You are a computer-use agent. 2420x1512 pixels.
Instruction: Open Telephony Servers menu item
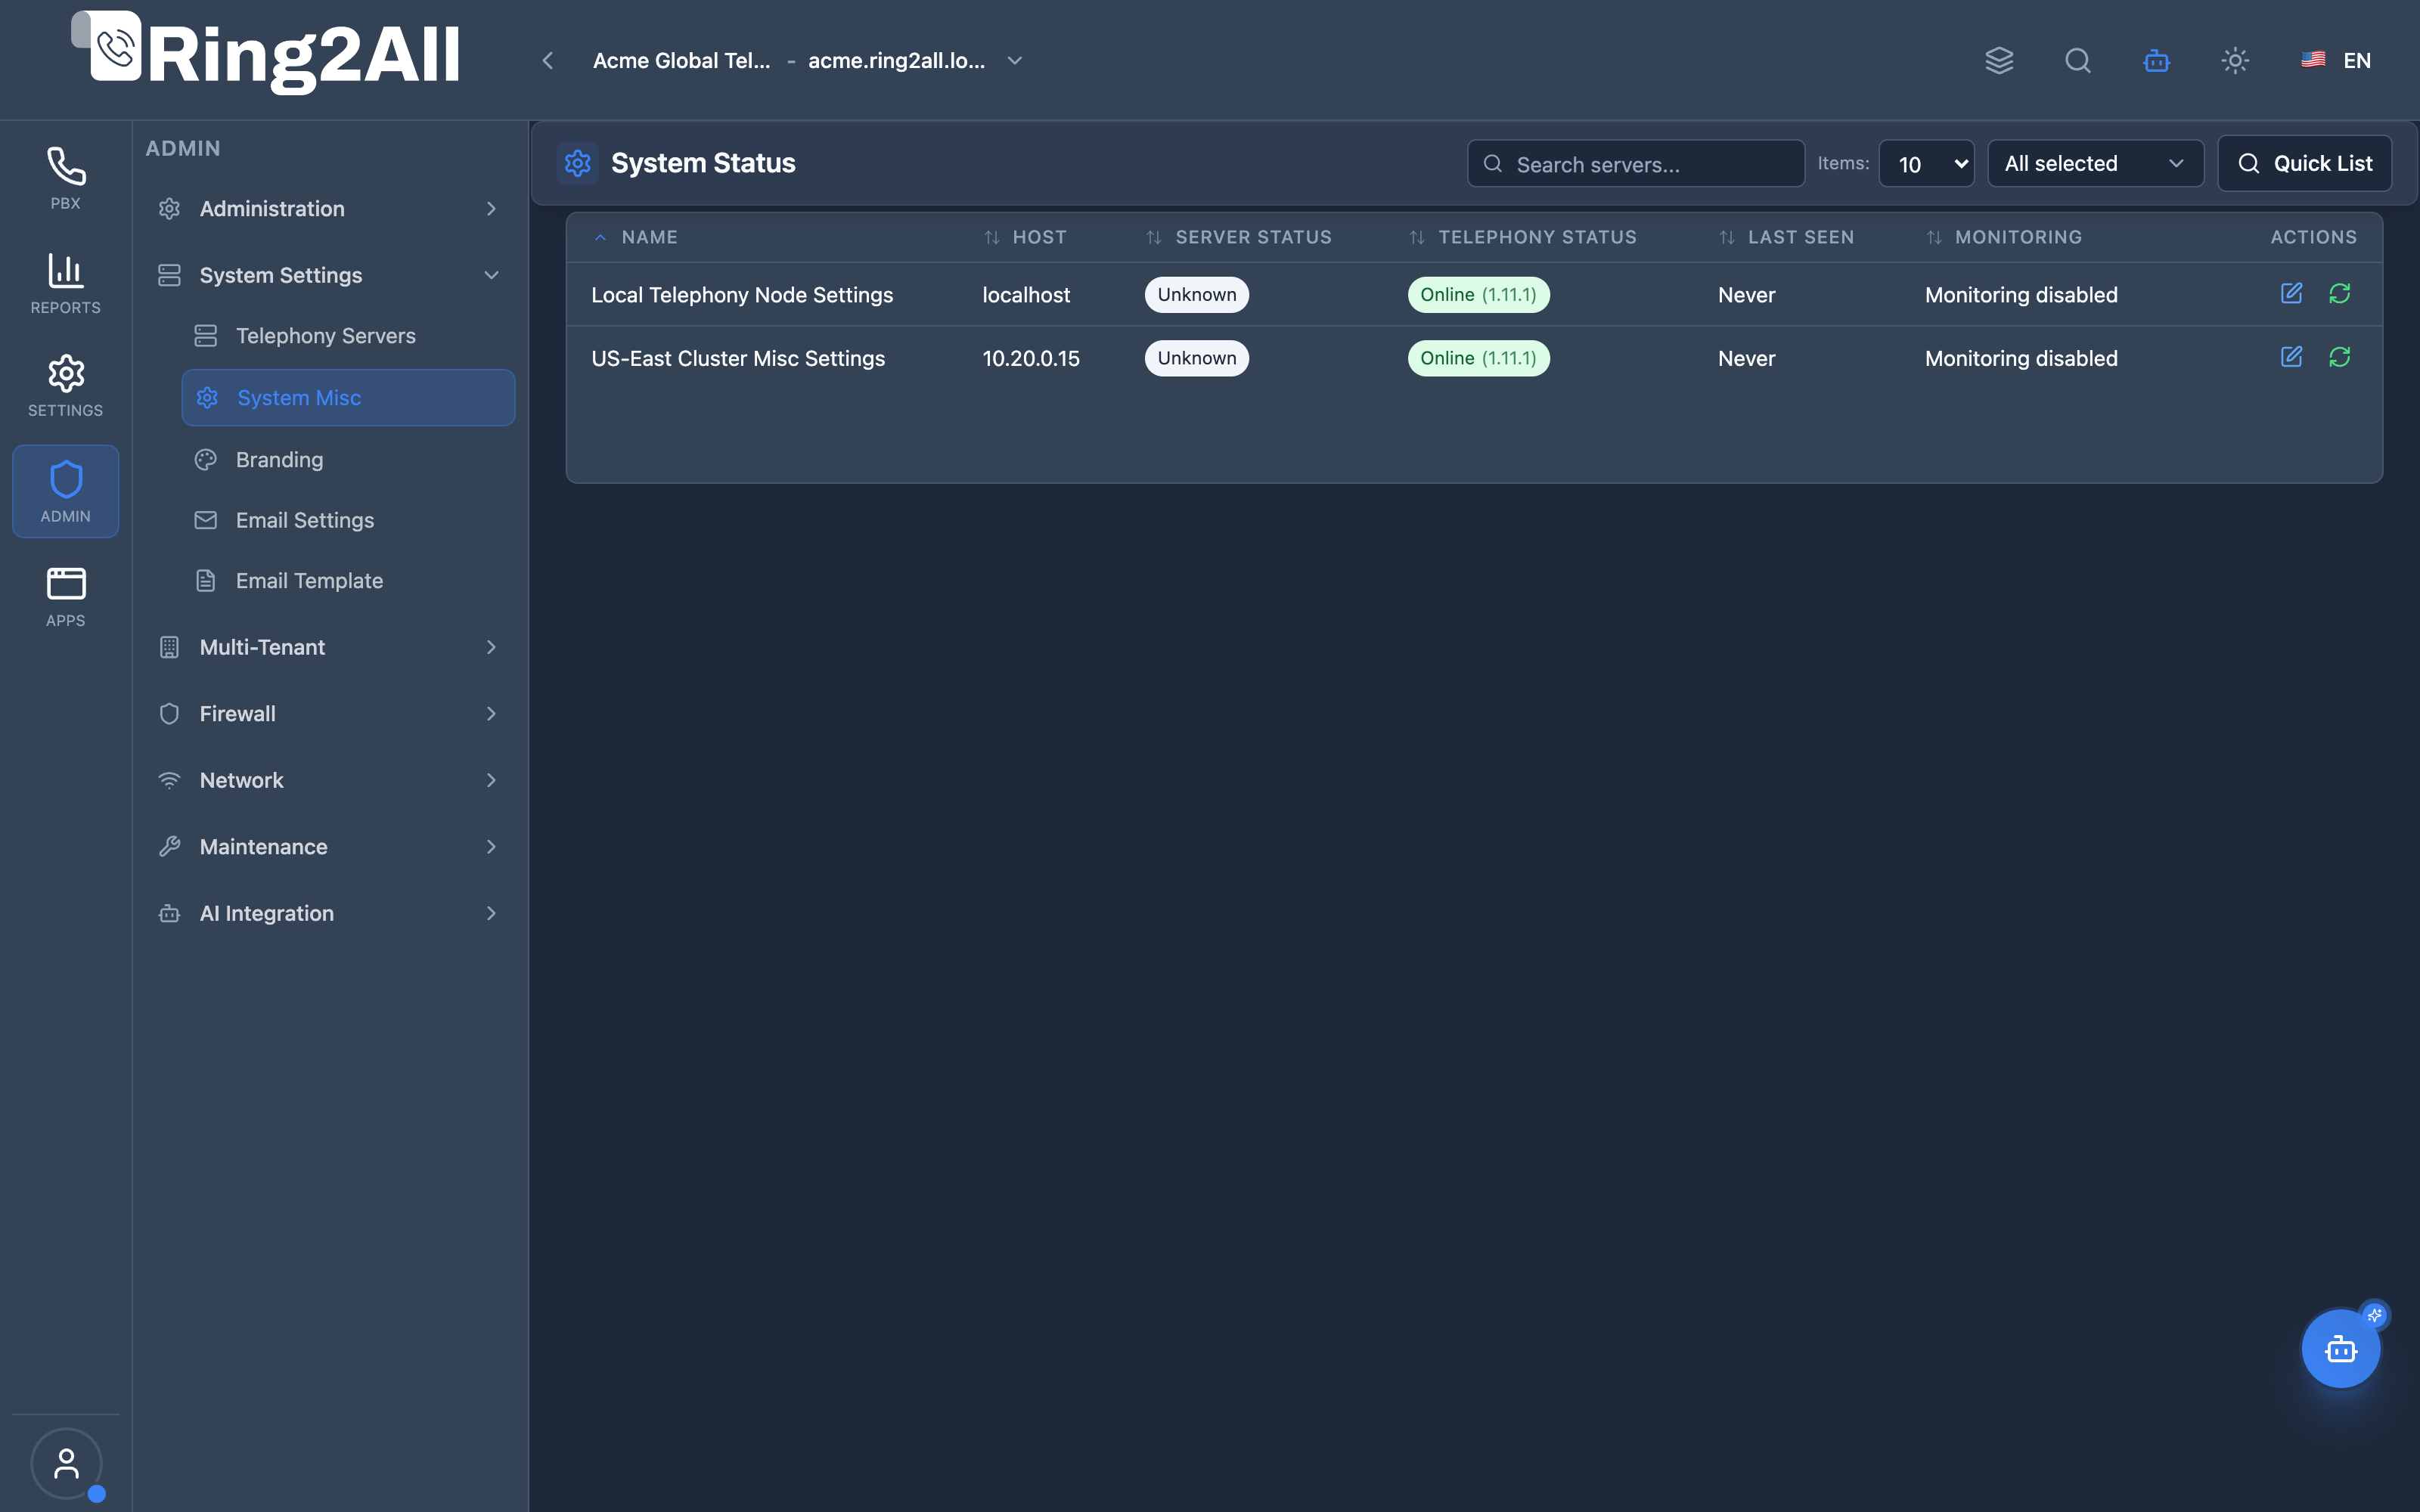[348, 336]
